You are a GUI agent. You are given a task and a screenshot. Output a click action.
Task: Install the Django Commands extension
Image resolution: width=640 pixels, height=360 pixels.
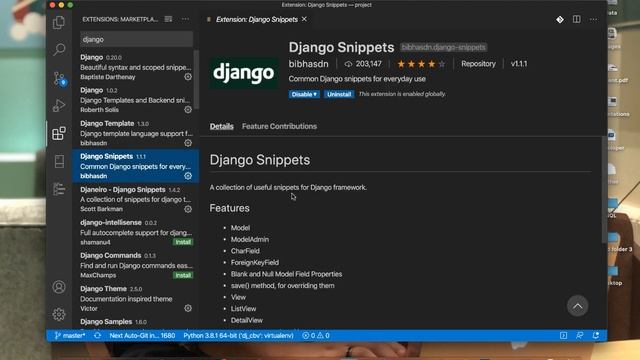[x=183, y=275]
